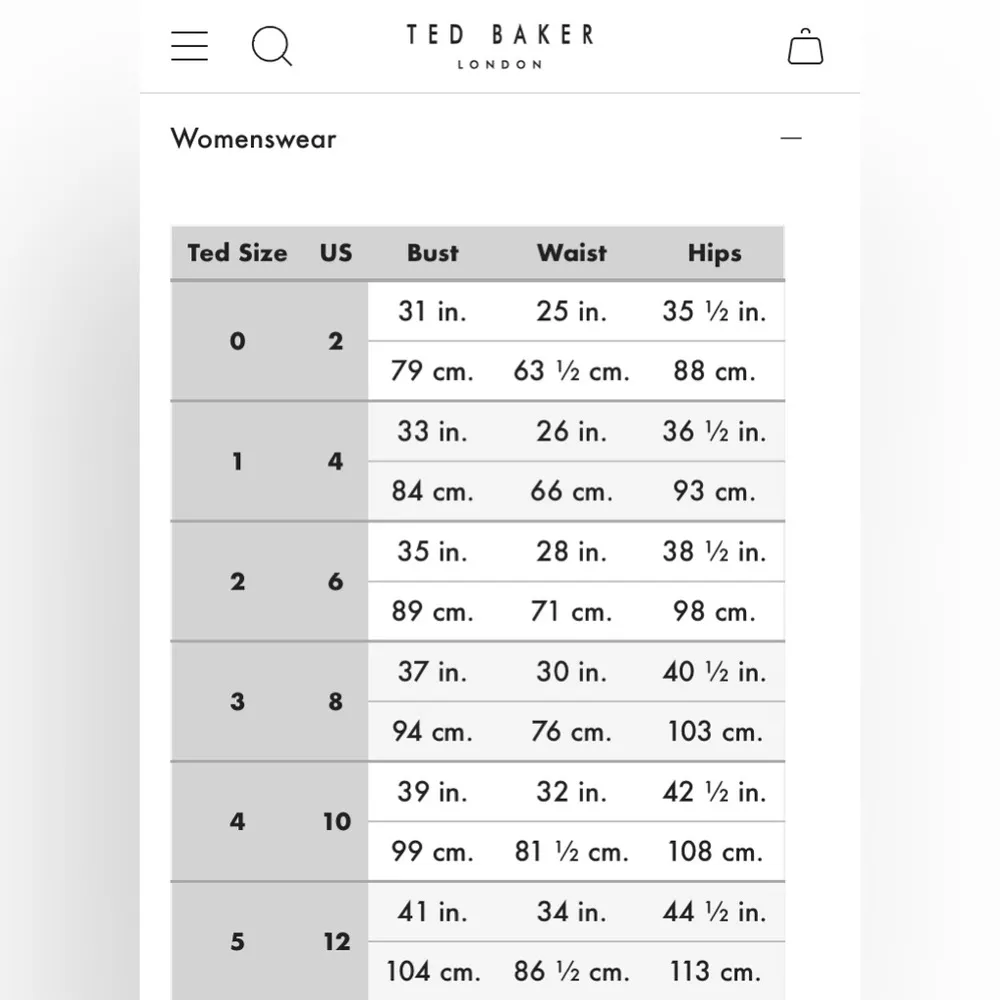
Task: Open the hamburger navigation menu
Action: pyautogui.click(x=190, y=46)
